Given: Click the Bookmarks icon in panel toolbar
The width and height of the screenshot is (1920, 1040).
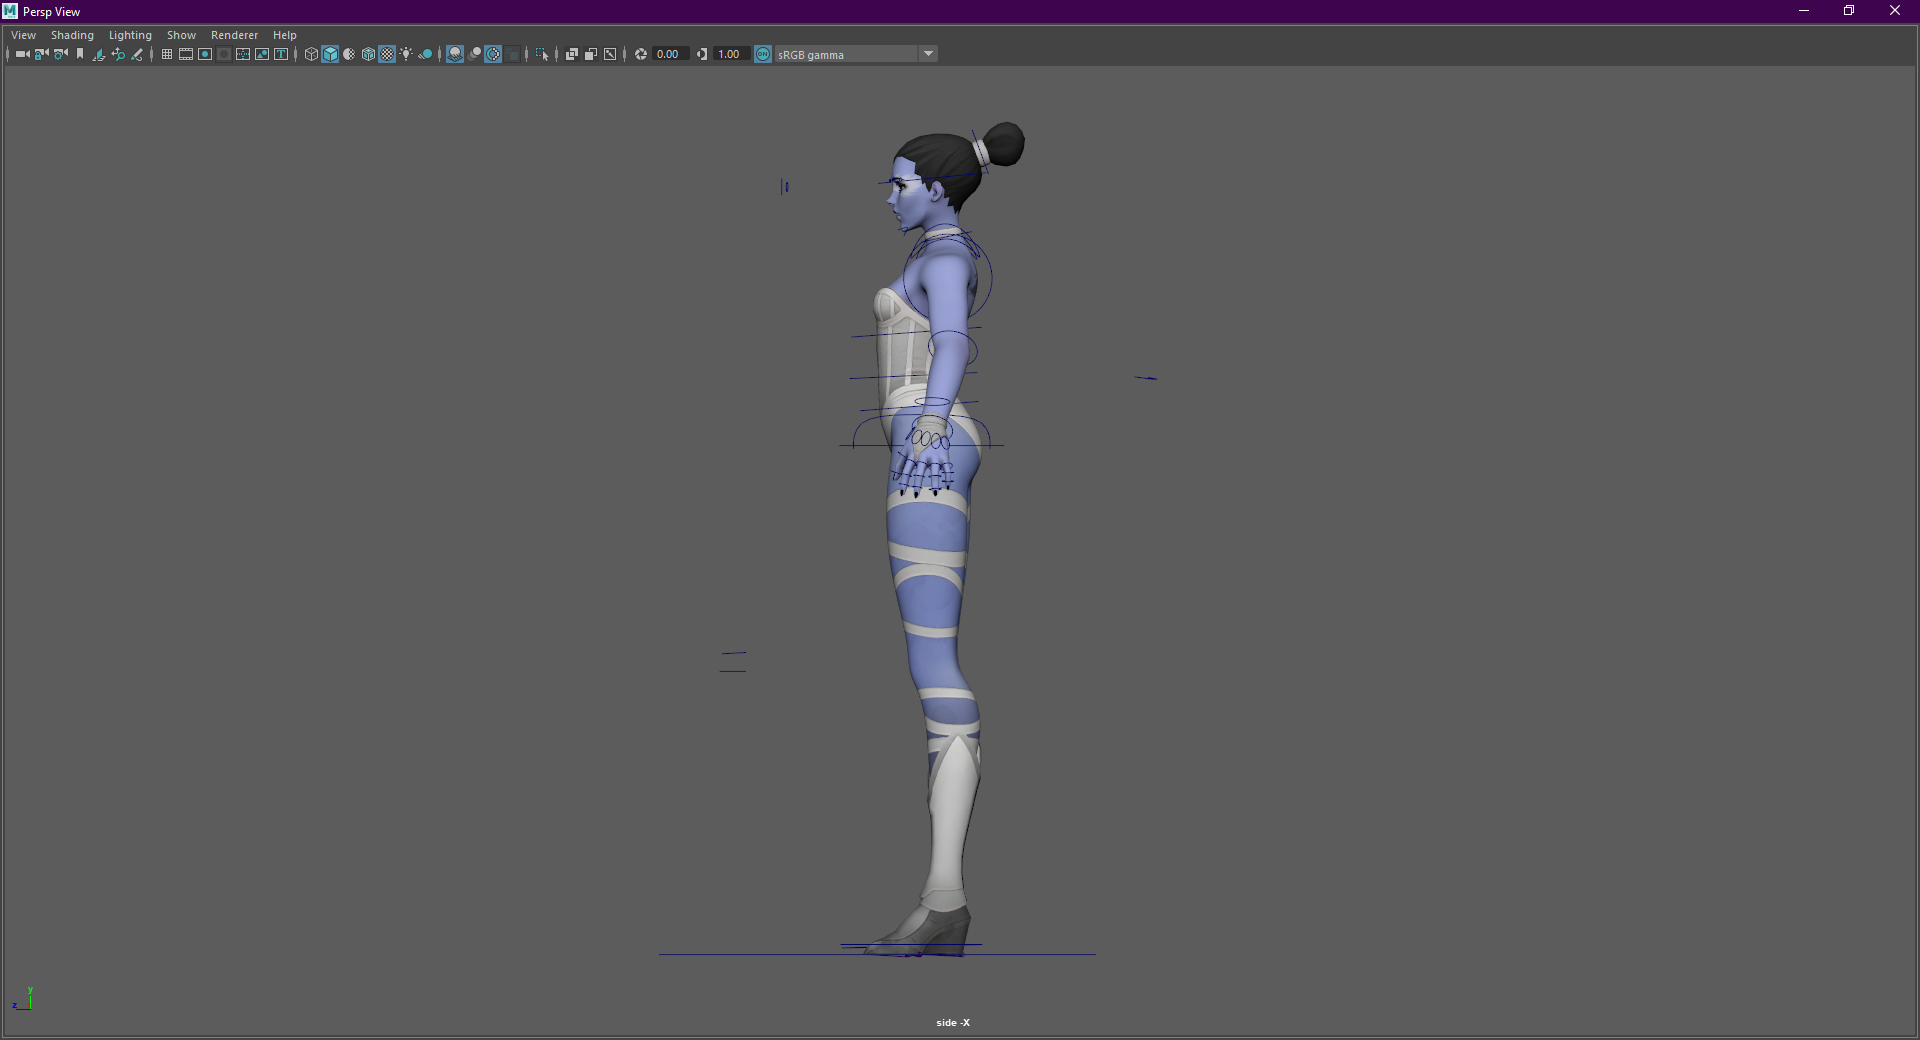Looking at the screenshot, I should point(80,54).
